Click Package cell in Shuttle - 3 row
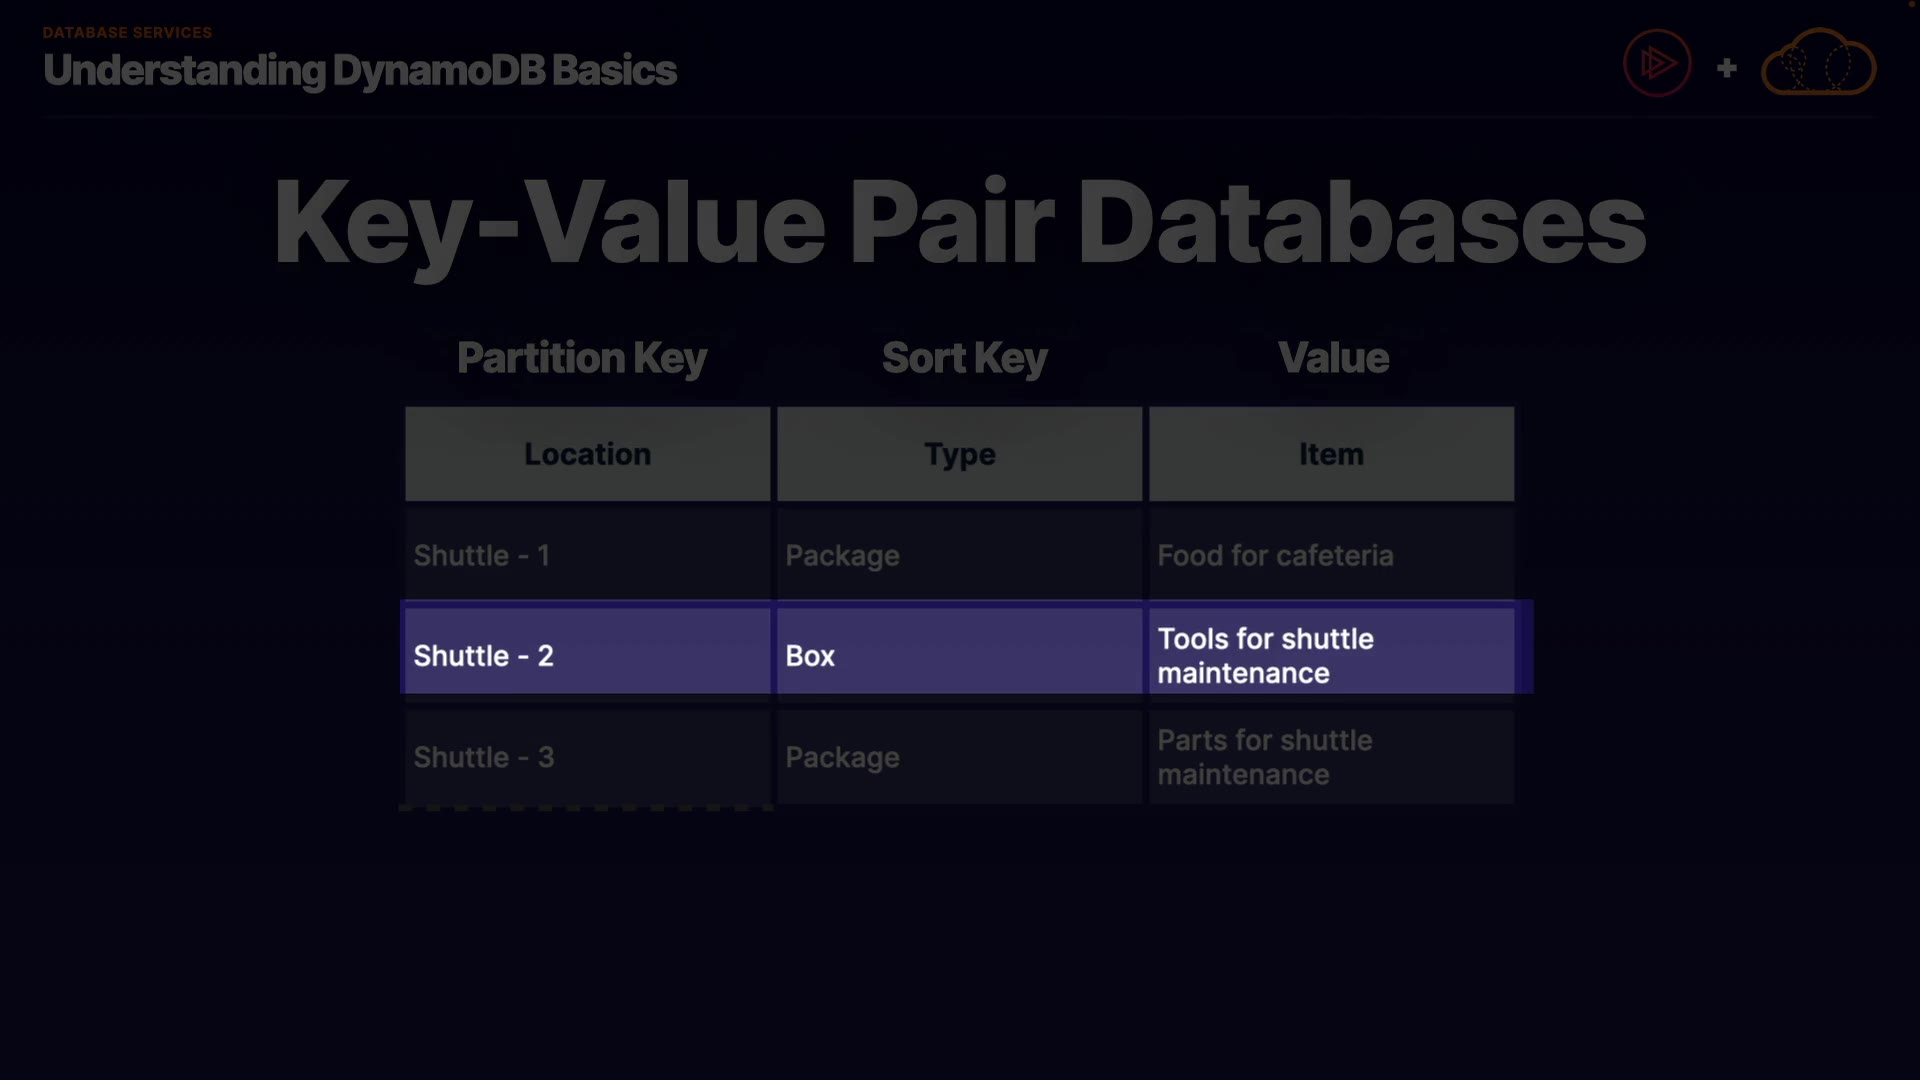Viewport: 1920px width, 1080px height. (x=959, y=757)
